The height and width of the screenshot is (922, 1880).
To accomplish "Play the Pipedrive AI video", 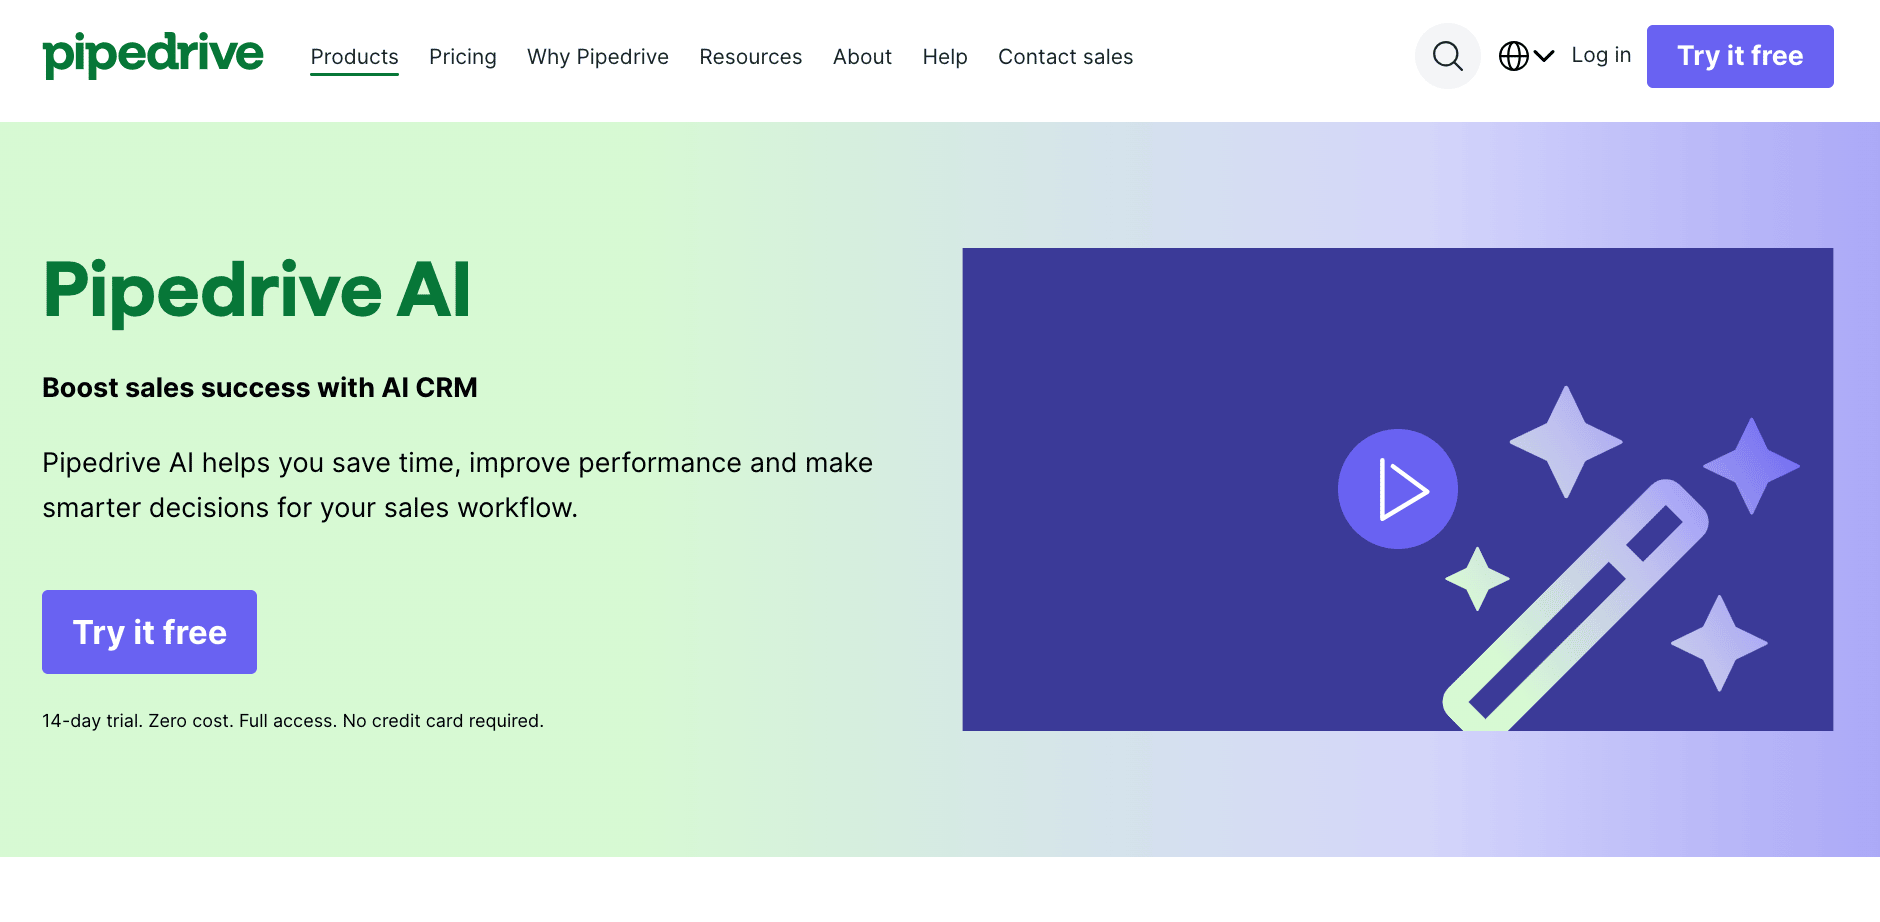I will click(x=1397, y=489).
